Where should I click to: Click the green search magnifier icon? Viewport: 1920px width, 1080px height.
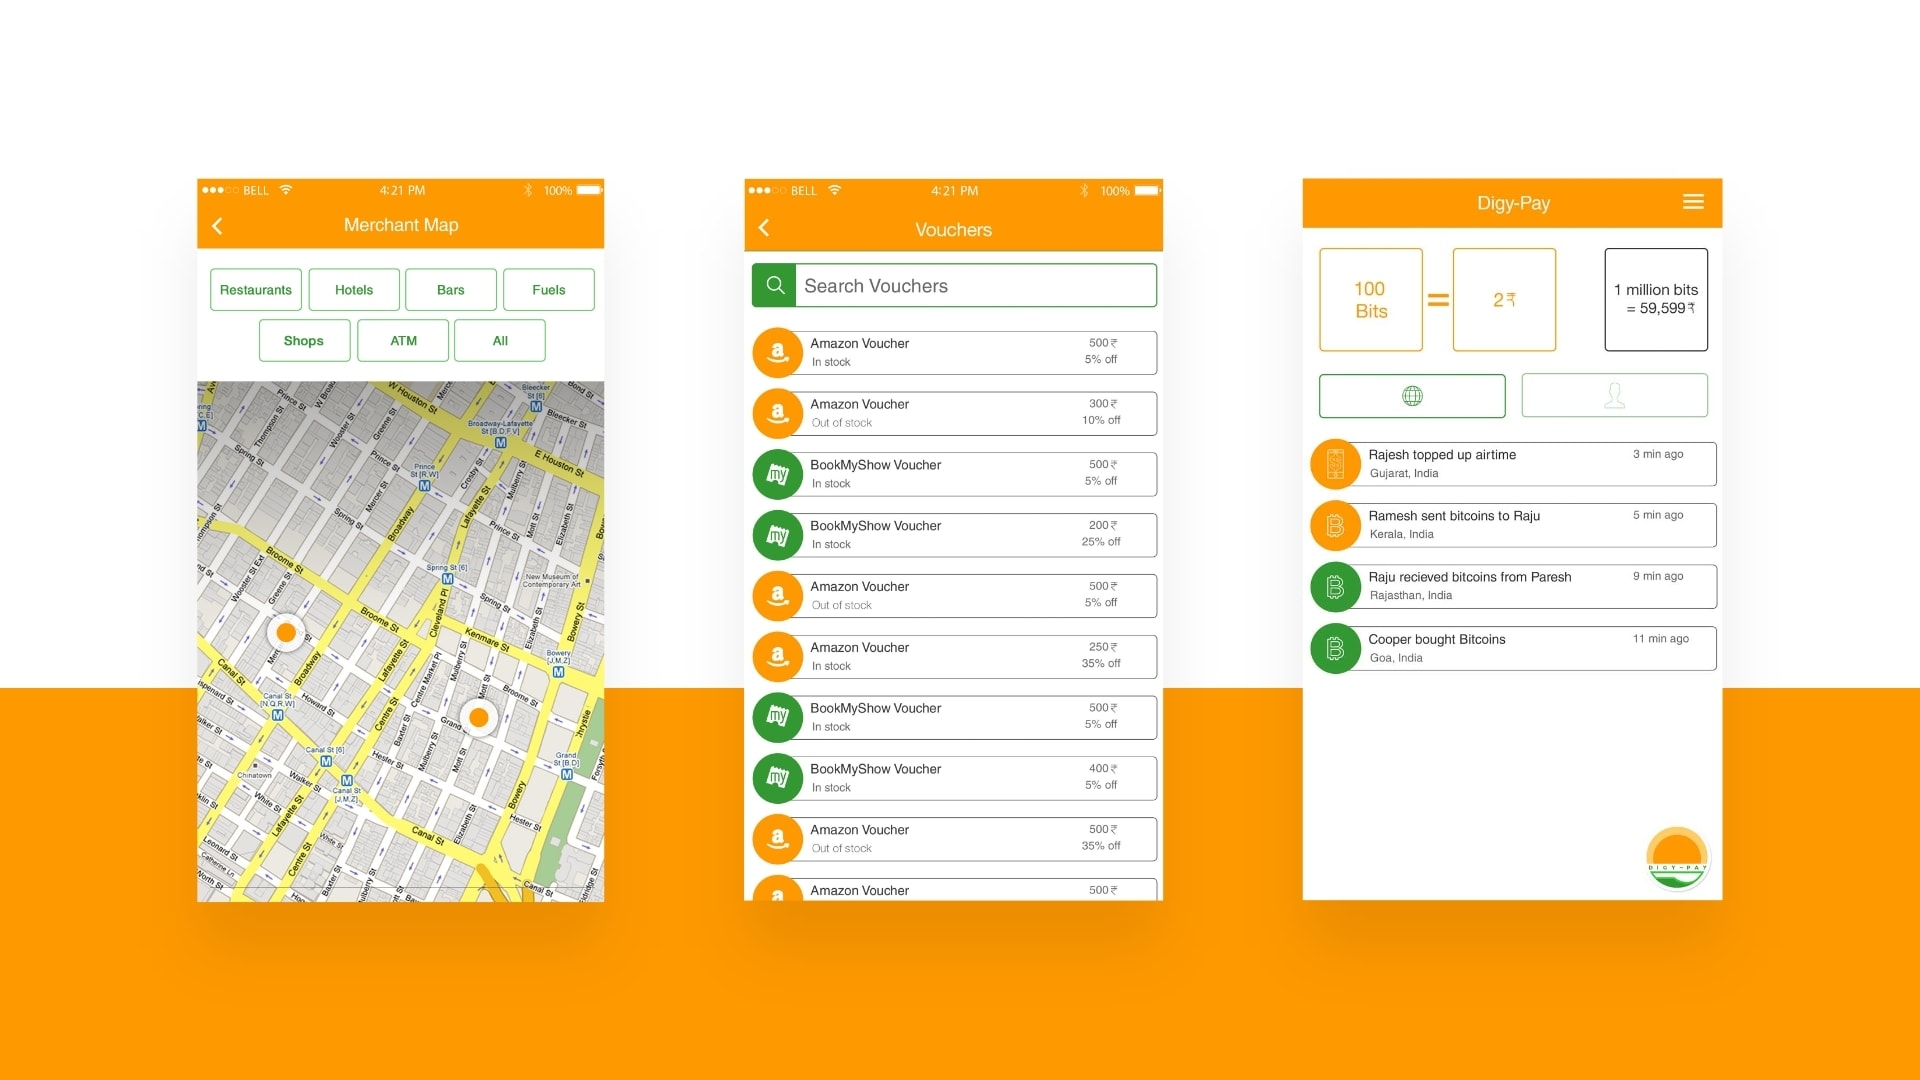[x=774, y=286]
